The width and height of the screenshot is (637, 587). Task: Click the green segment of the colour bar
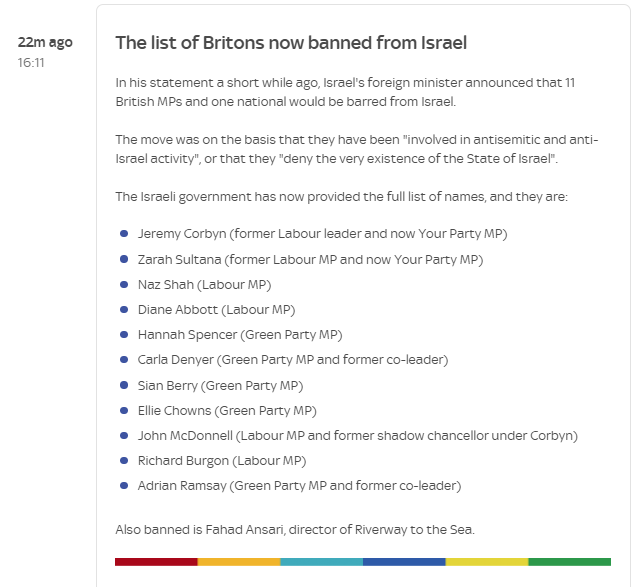pos(570,562)
